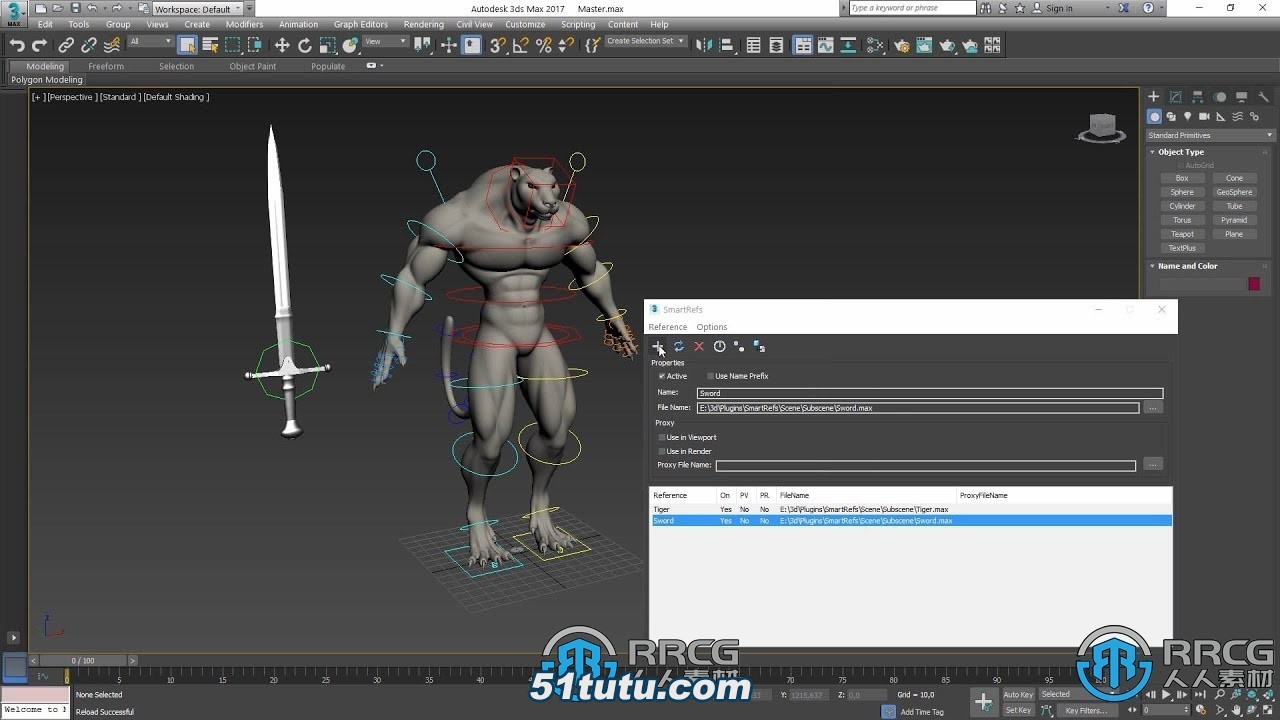Click the Pyramid object type button
This screenshot has width=1280, height=720.
pos(1234,220)
